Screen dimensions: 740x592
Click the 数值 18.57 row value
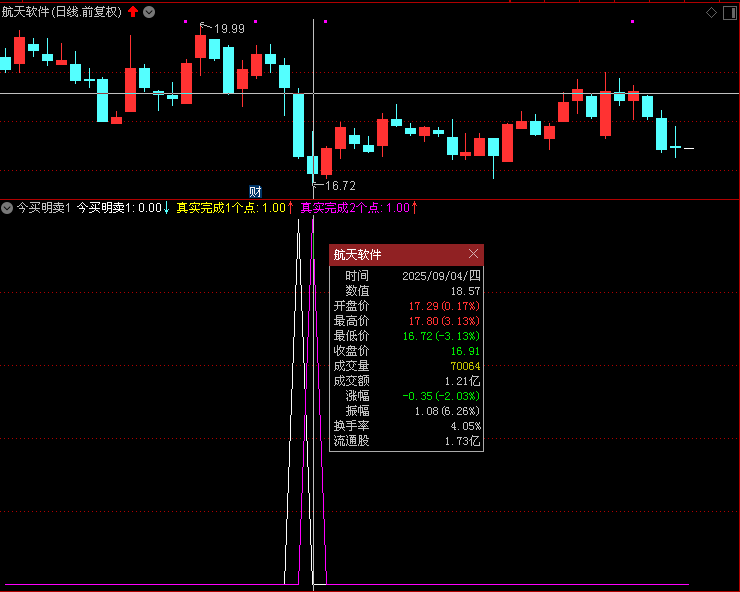coord(465,291)
